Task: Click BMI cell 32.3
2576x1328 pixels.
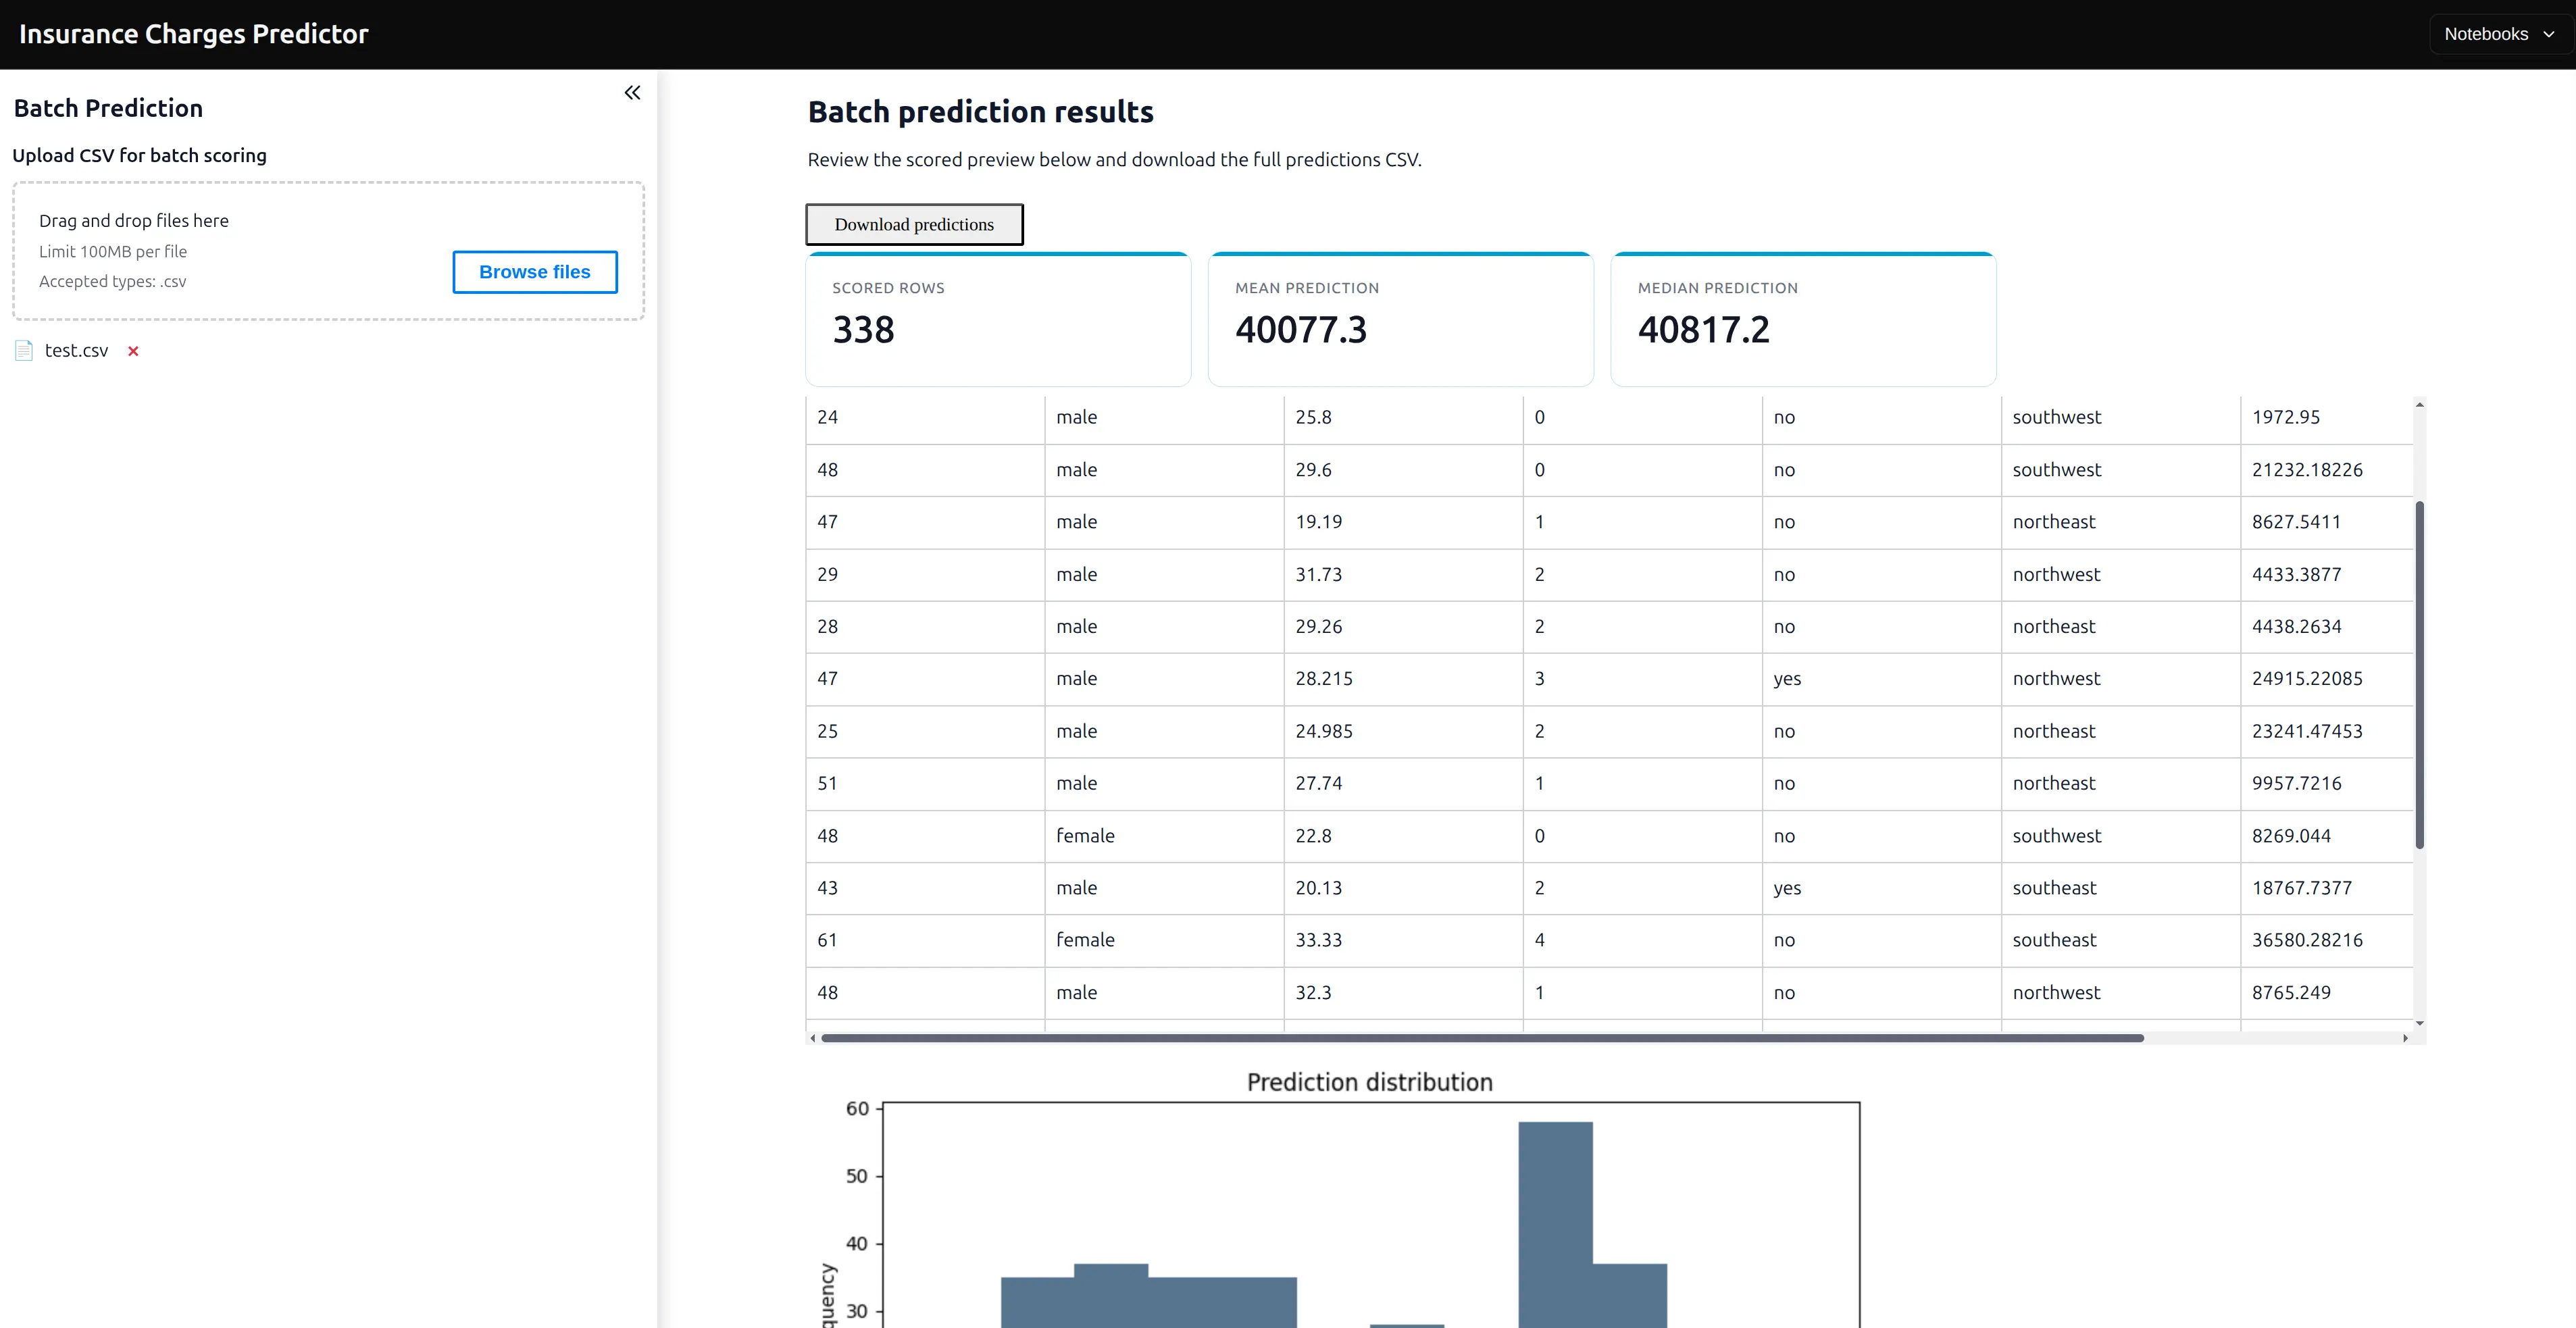Action: point(1403,993)
